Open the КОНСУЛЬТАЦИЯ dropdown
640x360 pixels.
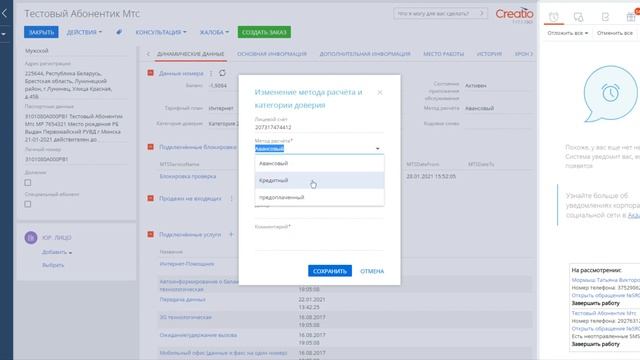pos(161,32)
